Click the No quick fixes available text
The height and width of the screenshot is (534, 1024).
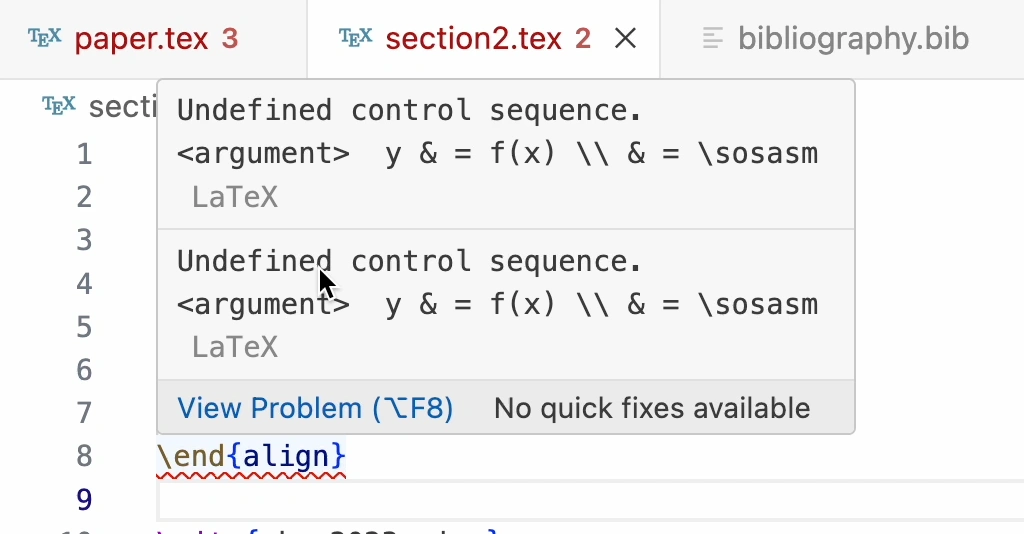[652, 409]
